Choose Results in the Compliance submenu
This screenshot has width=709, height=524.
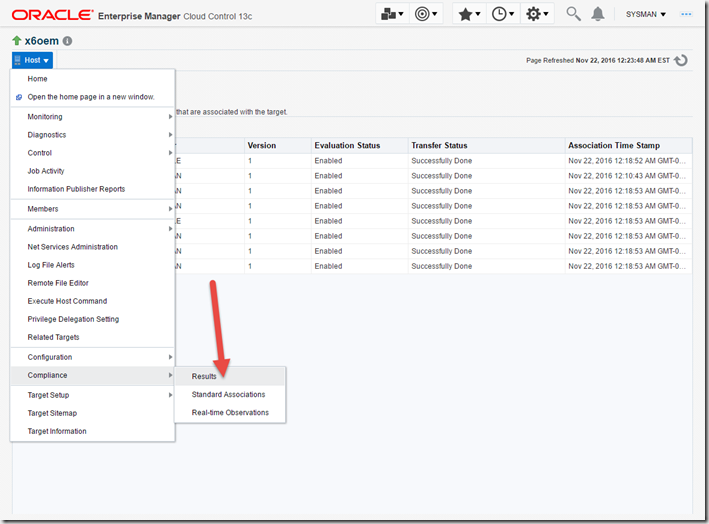click(230, 376)
